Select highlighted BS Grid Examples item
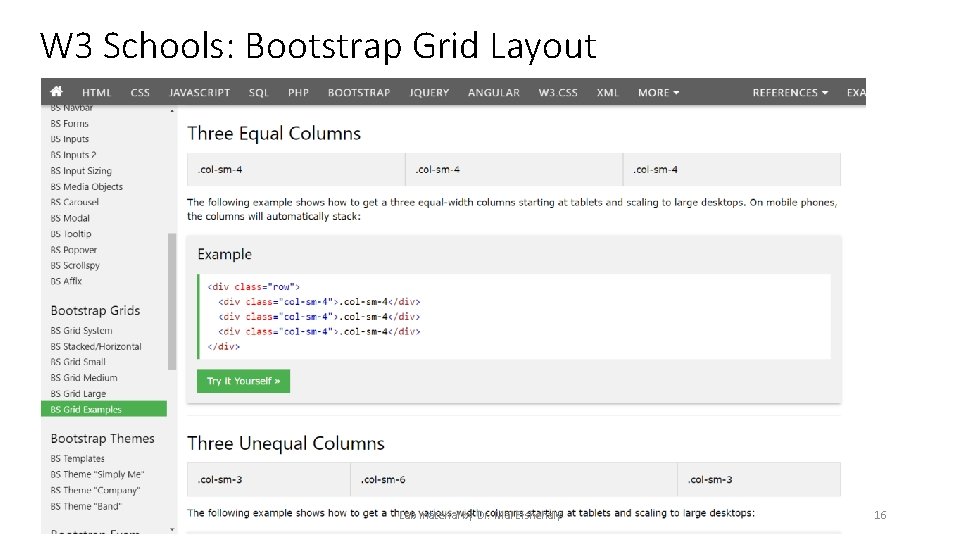This screenshot has width=960, height=540. point(103,409)
